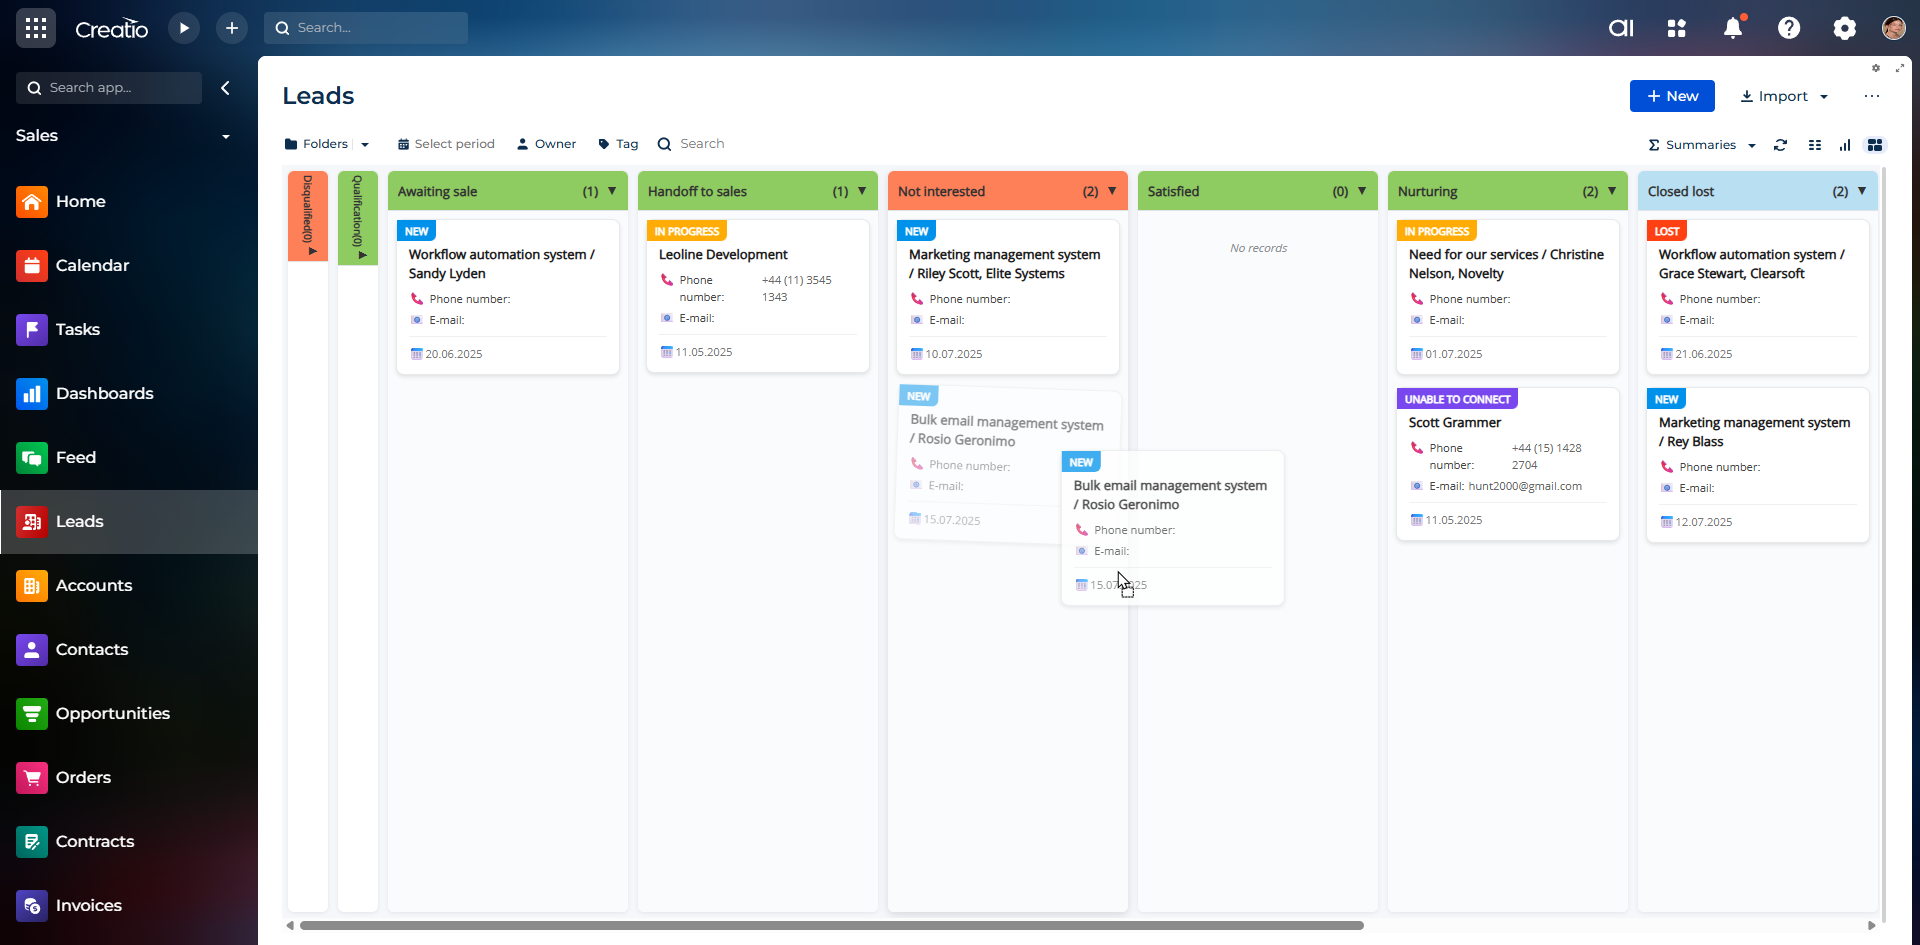Open the Tasks section
The width and height of the screenshot is (1920, 945).
(129, 330)
